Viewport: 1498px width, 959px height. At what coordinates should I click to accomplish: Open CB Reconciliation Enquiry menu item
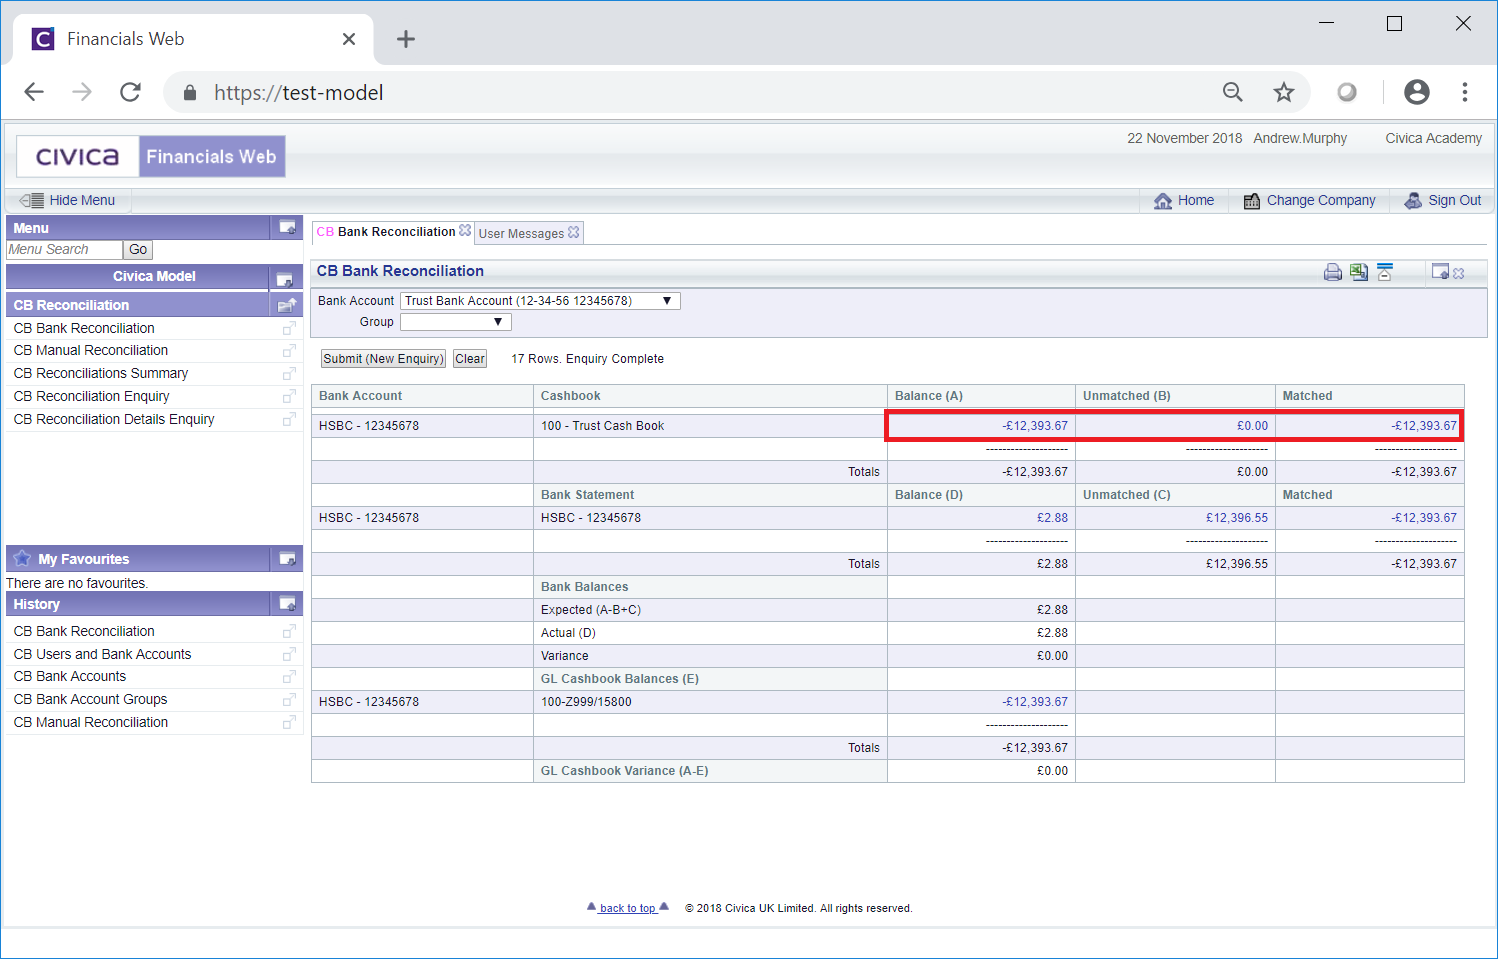point(92,397)
